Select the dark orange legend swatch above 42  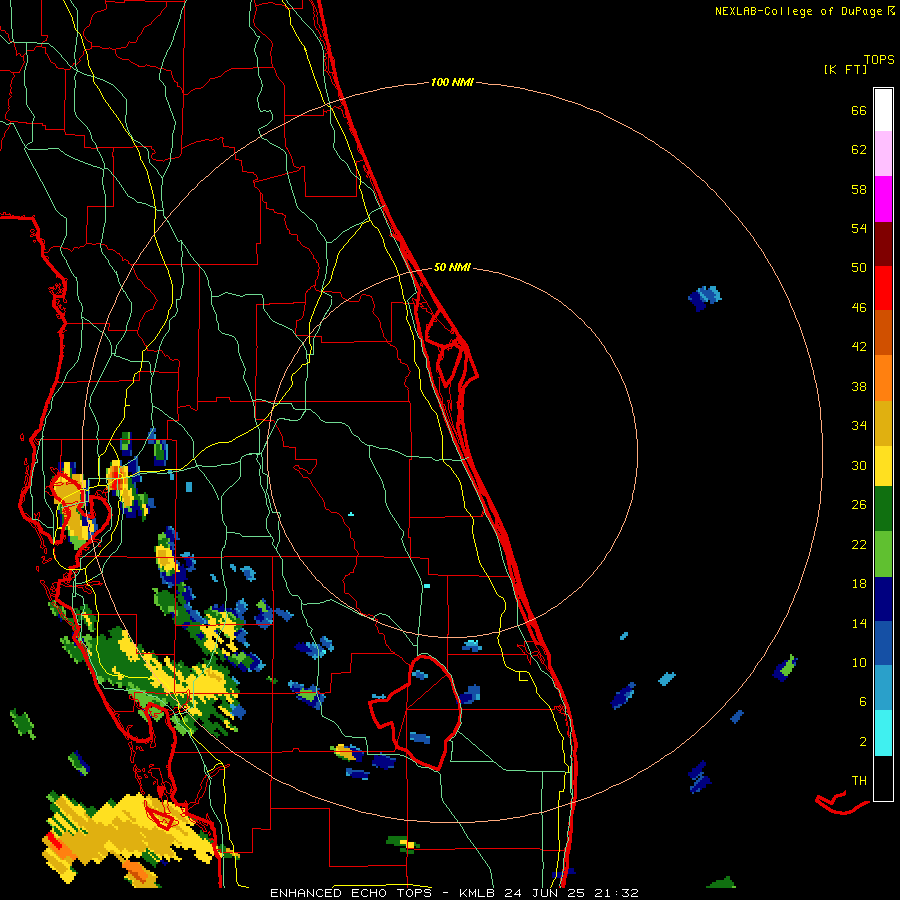point(883,332)
